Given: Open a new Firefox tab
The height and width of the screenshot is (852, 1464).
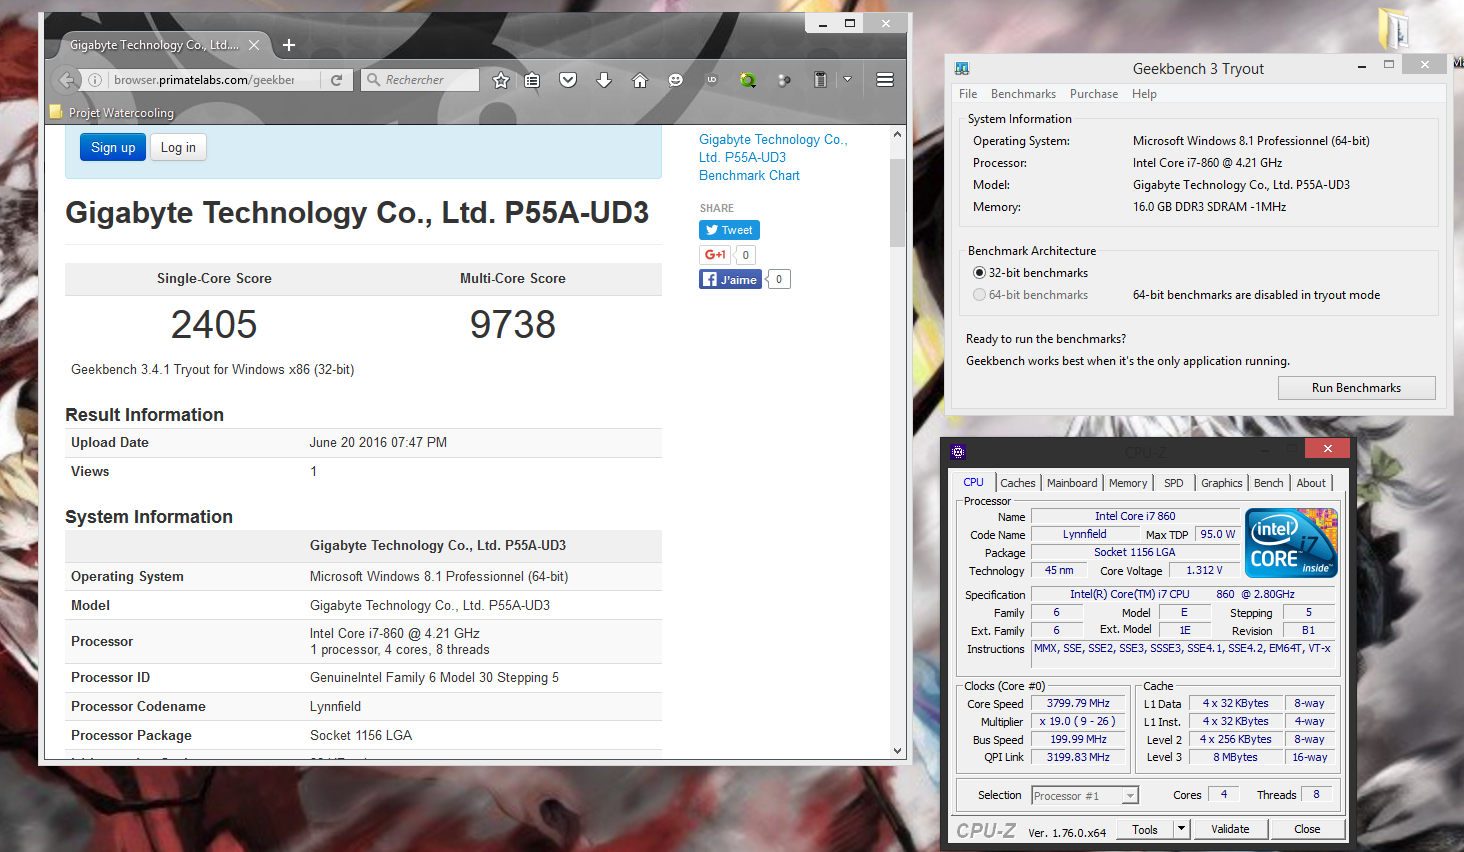Looking at the screenshot, I should pos(289,45).
